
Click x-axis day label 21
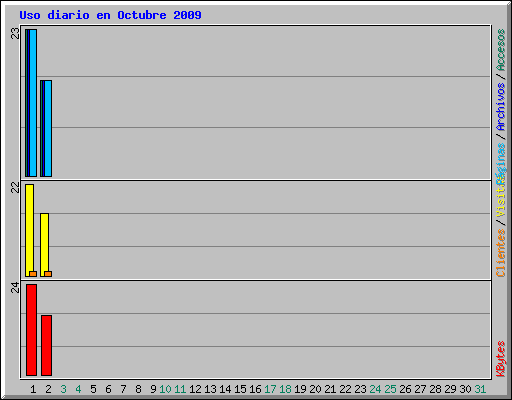point(330,389)
